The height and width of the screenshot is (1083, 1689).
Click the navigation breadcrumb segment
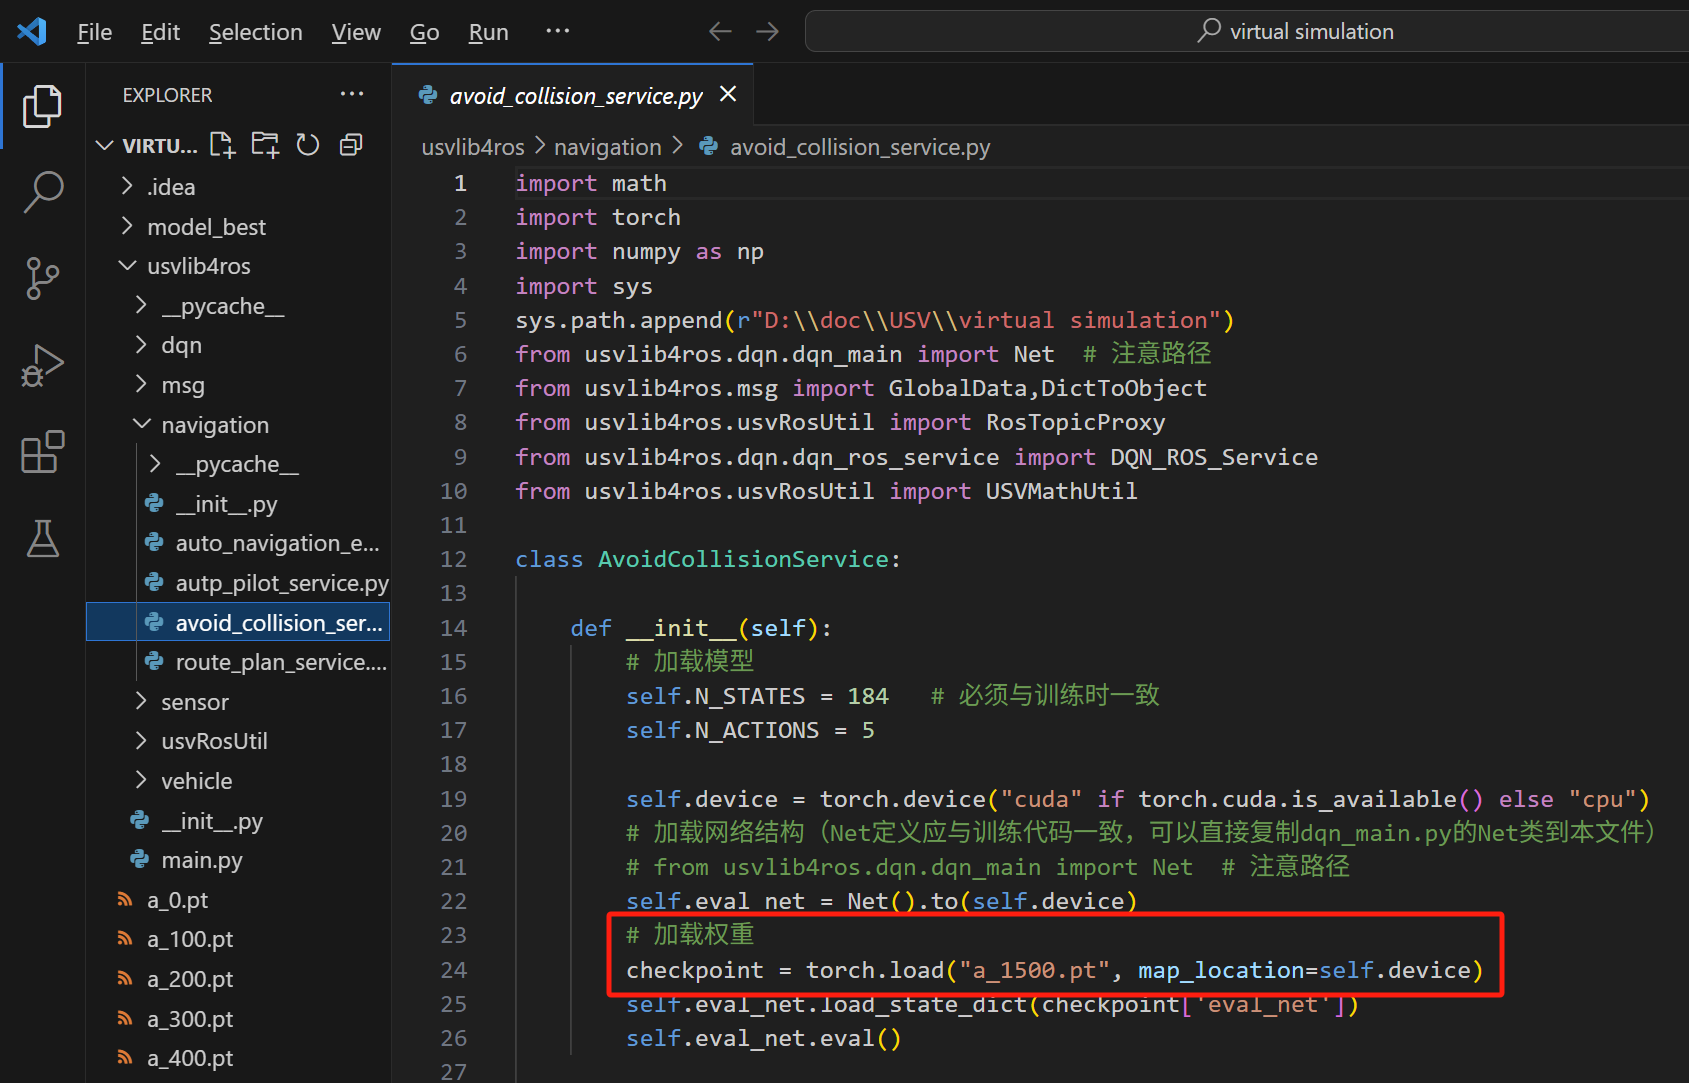[607, 147]
